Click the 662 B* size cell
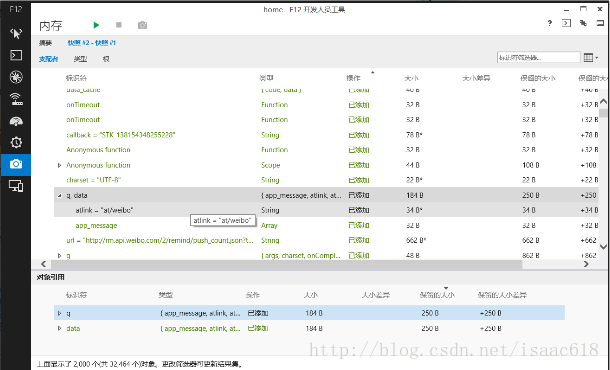 point(416,240)
